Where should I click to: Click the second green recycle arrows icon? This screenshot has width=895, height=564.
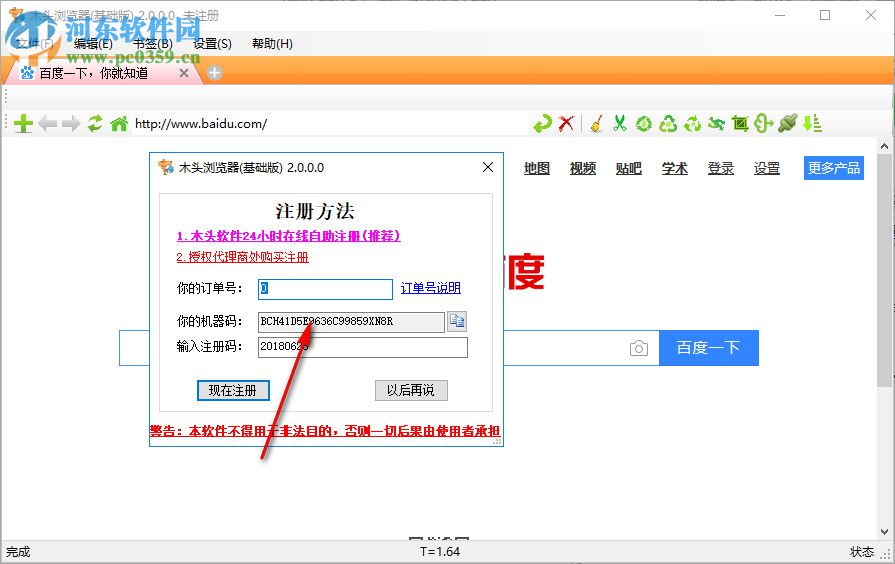coord(692,123)
